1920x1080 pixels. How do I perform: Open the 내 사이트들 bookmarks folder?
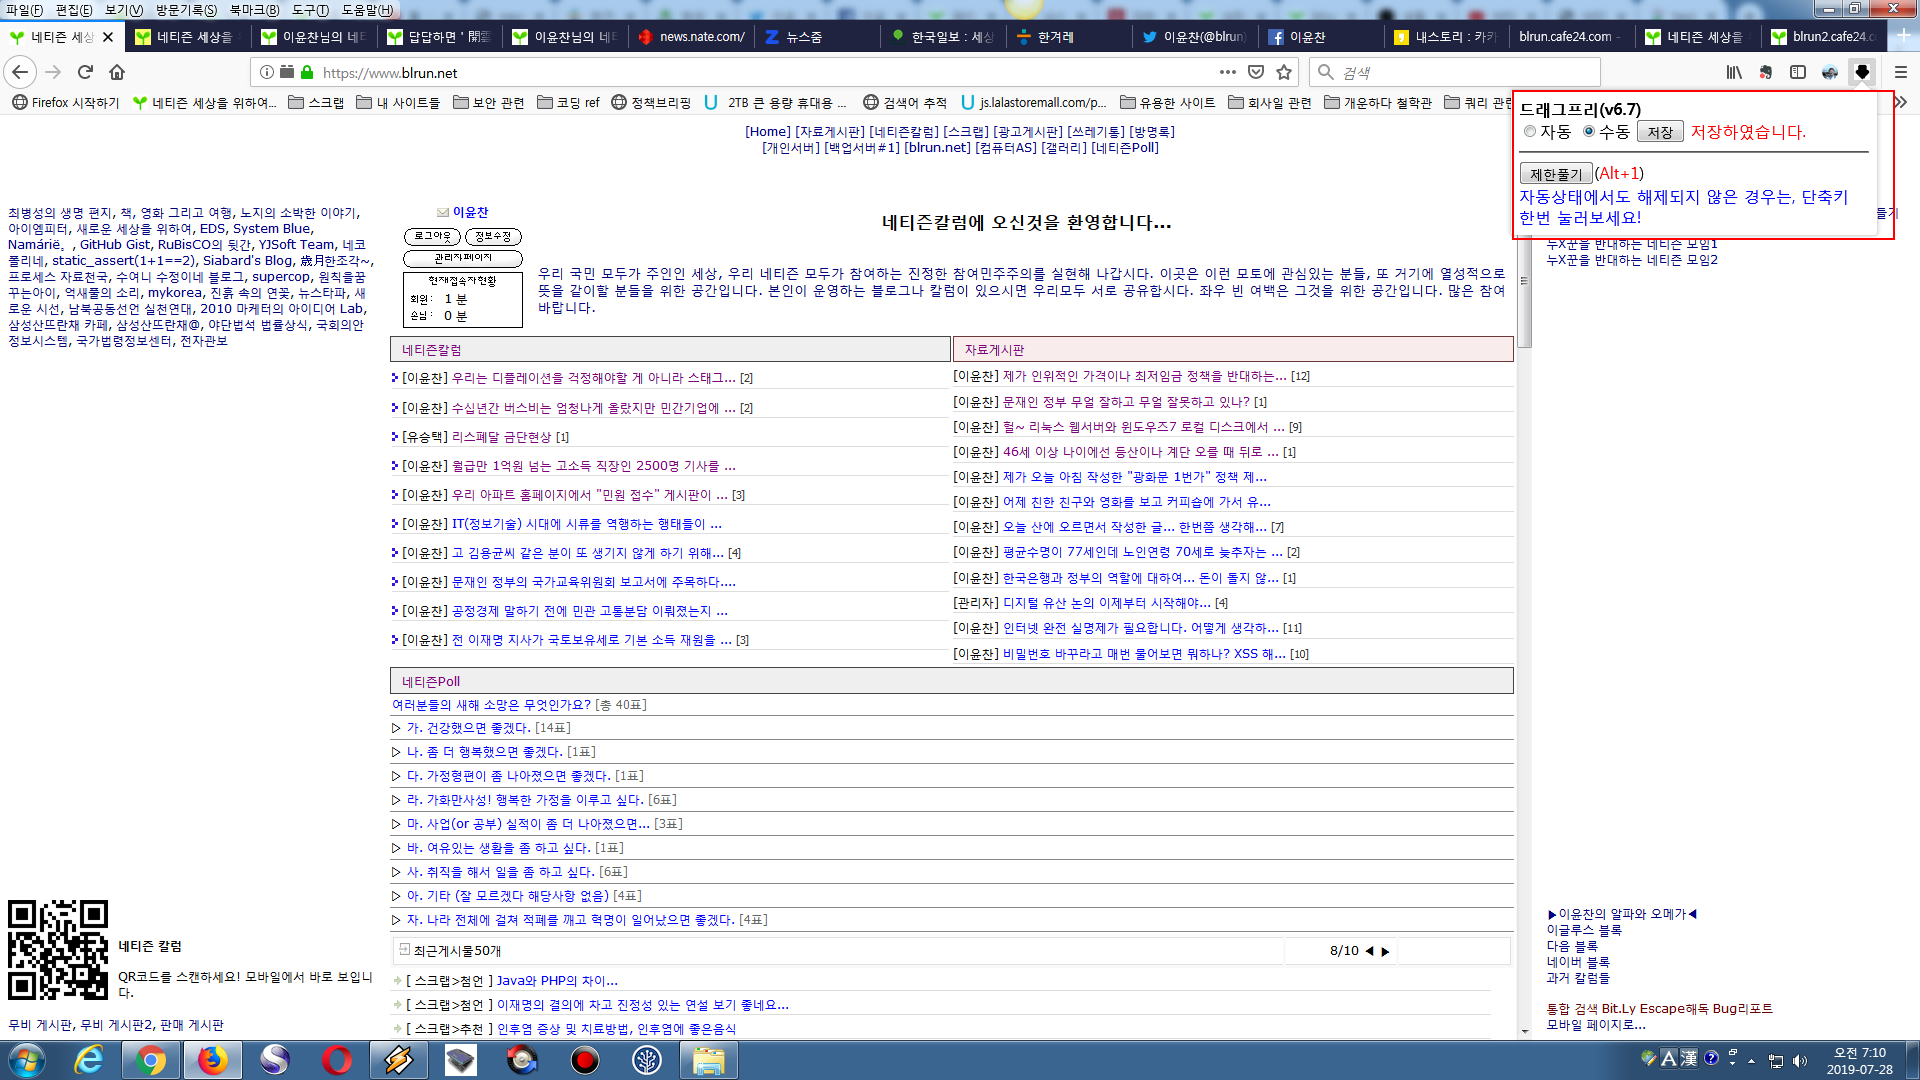(x=398, y=102)
